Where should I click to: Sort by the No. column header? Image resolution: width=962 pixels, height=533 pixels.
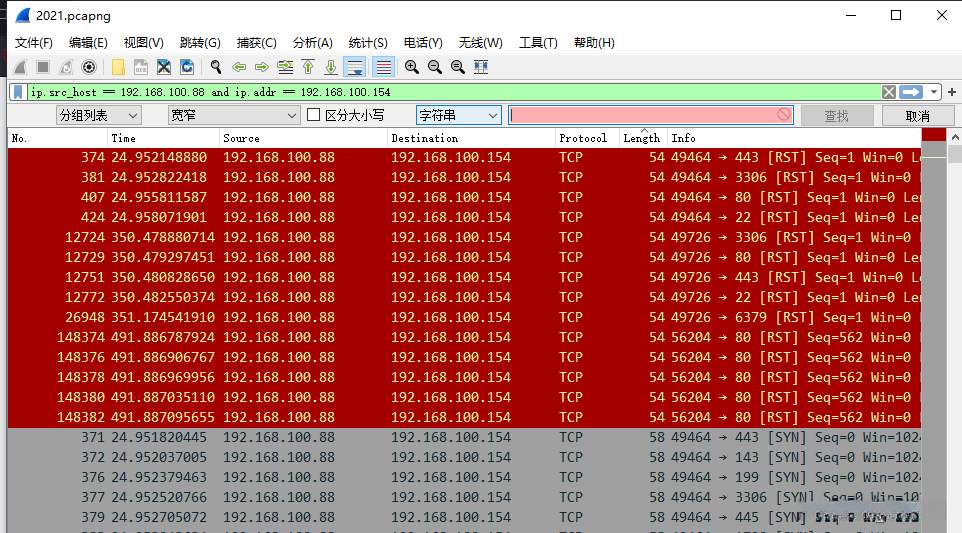tap(58, 138)
